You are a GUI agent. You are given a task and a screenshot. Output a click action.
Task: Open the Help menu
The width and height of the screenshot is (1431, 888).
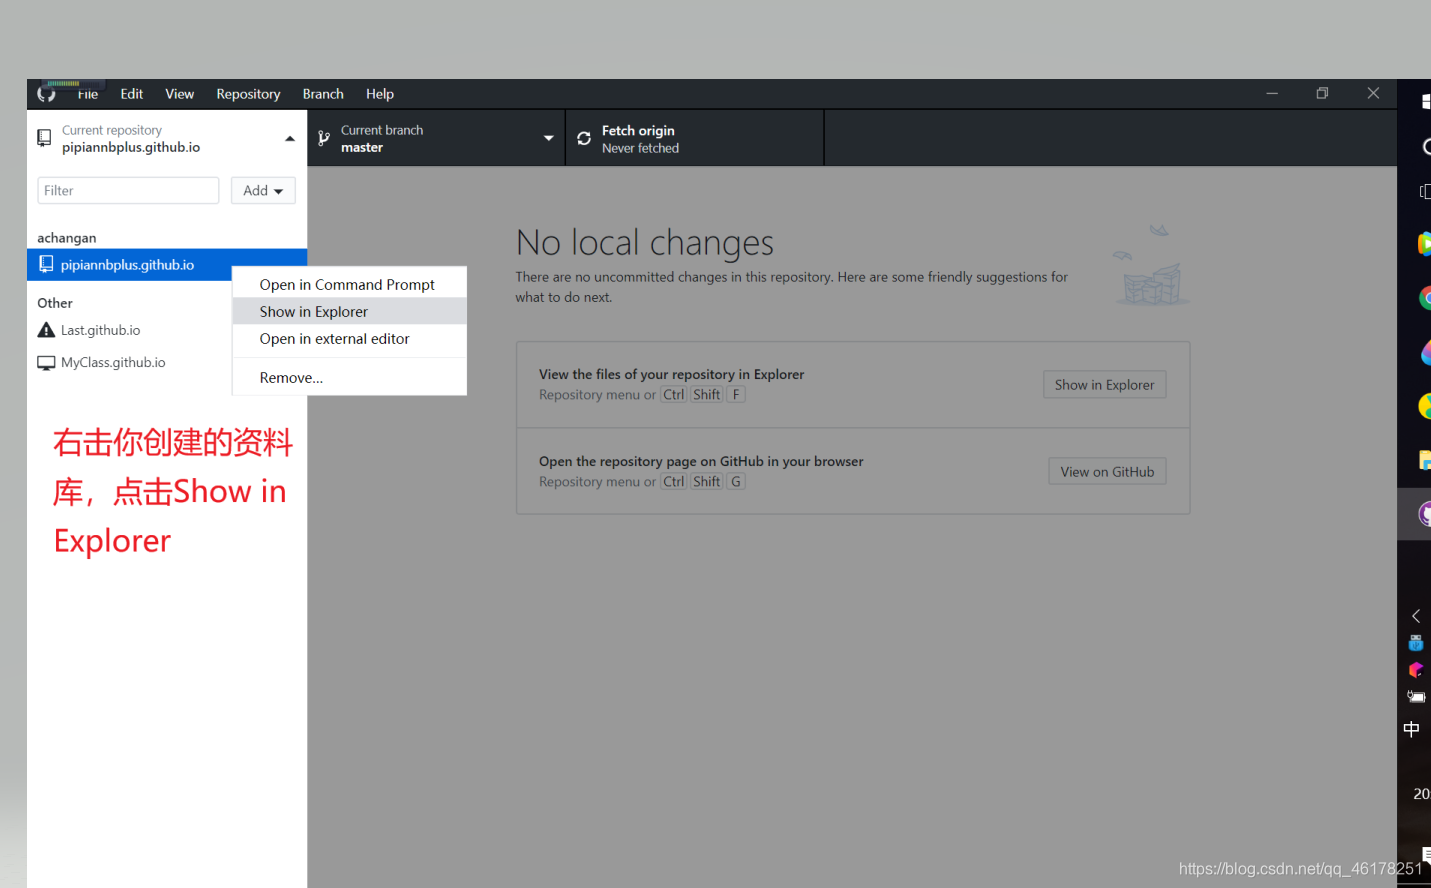[x=380, y=94]
